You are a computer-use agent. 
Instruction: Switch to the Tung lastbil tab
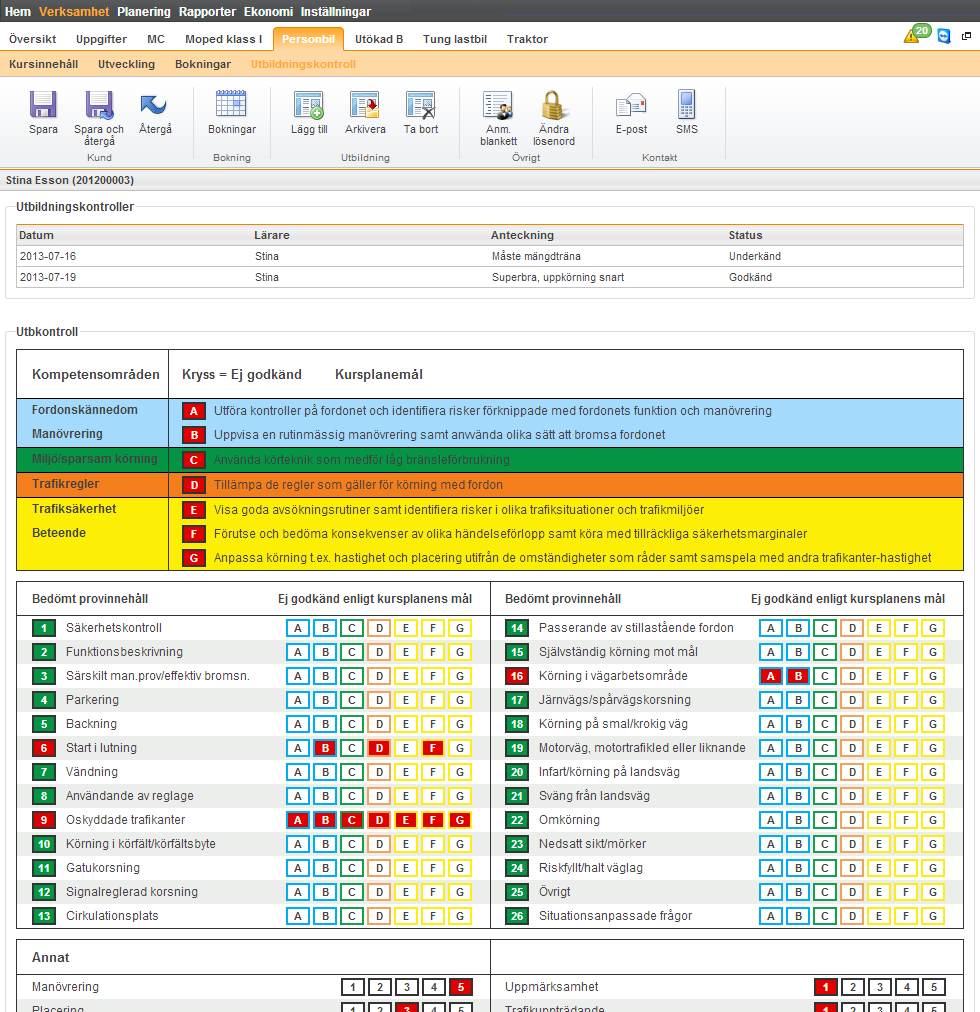(454, 39)
